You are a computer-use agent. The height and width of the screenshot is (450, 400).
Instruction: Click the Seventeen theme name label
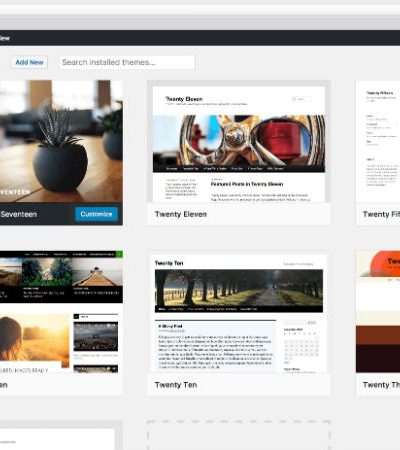point(18,214)
